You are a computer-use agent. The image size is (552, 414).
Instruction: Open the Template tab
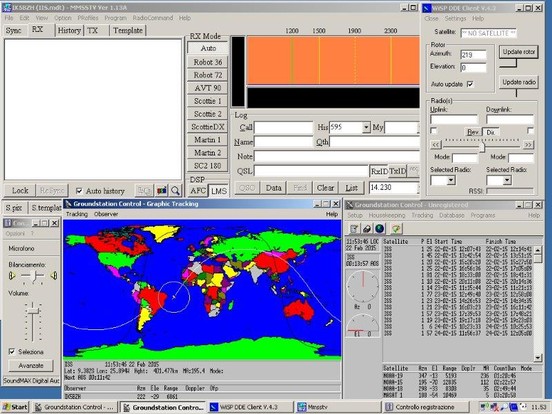coord(128,31)
